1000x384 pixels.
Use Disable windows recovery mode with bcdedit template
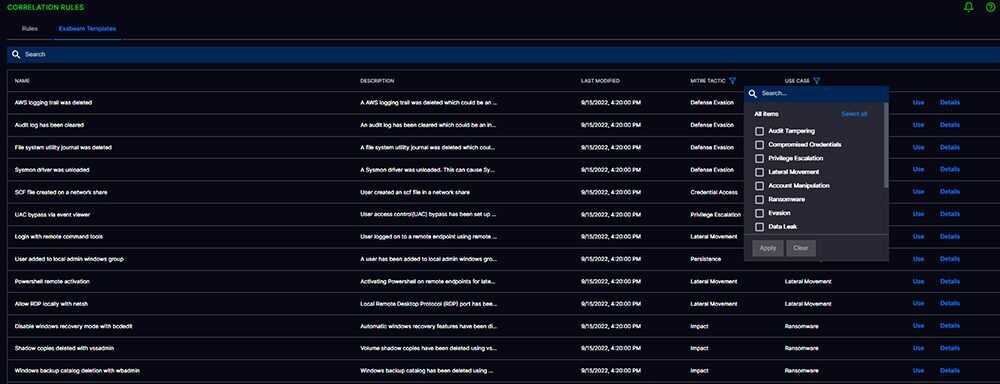coord(918,326)
